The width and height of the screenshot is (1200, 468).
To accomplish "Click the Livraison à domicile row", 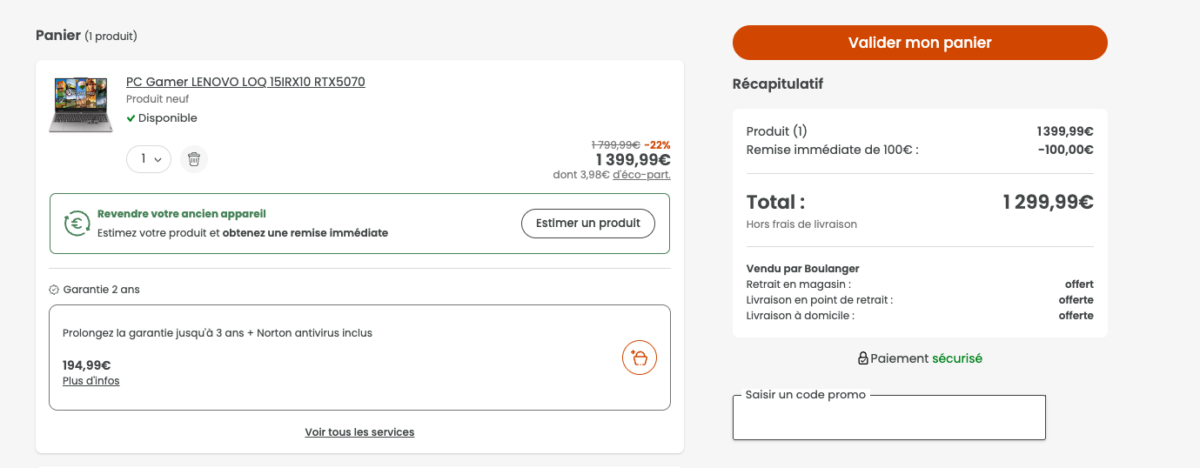I will click(x=920, y=316).
